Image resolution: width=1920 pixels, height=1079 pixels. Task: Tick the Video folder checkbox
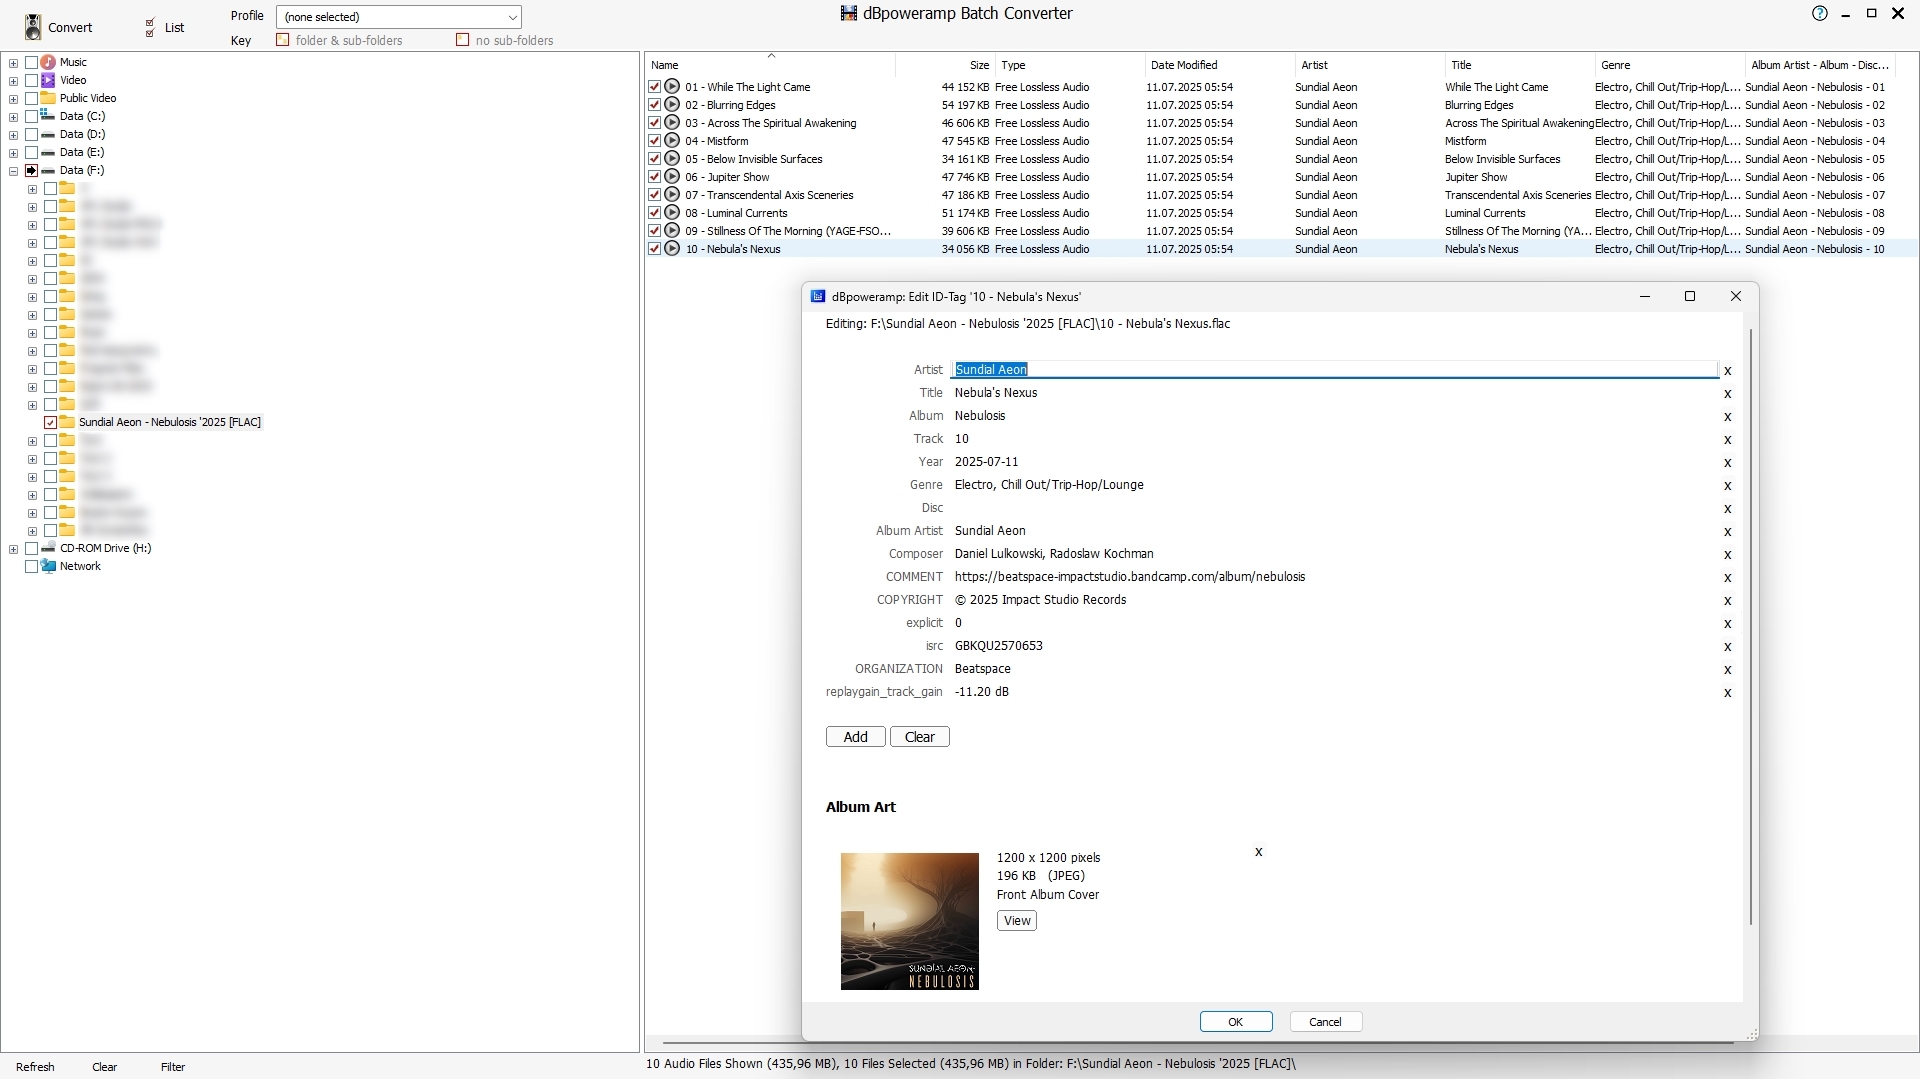click(x=31, y=80)
